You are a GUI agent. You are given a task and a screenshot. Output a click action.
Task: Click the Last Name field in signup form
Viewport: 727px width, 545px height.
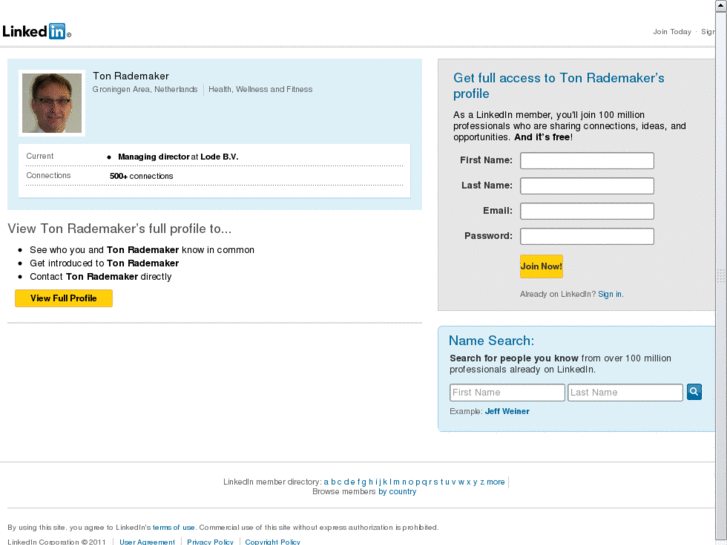(587, 186)
